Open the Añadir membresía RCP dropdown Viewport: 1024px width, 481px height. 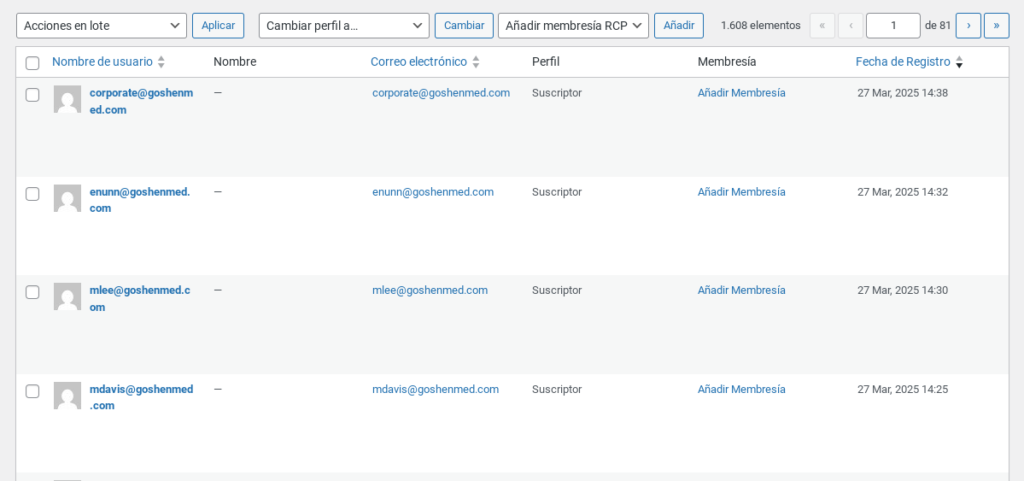point(573,26)
